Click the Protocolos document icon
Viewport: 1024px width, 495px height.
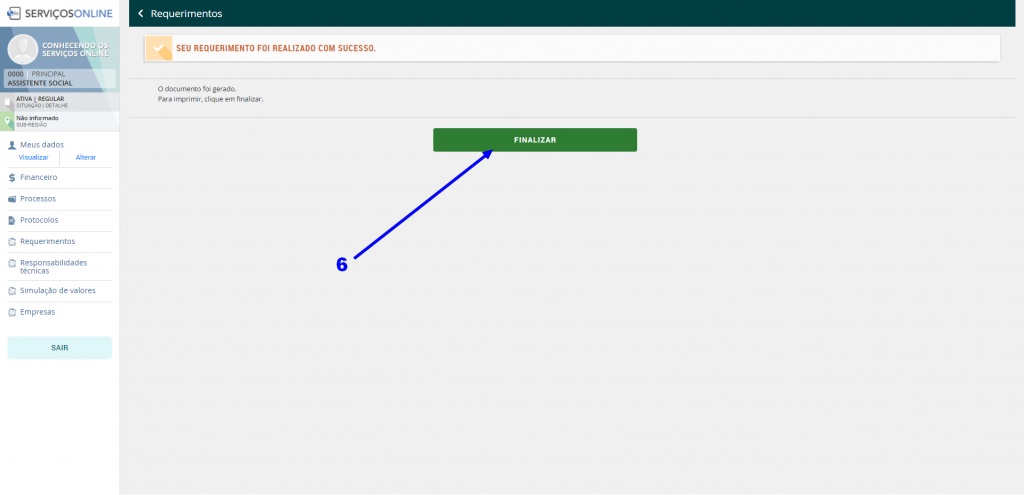[11, 220]
